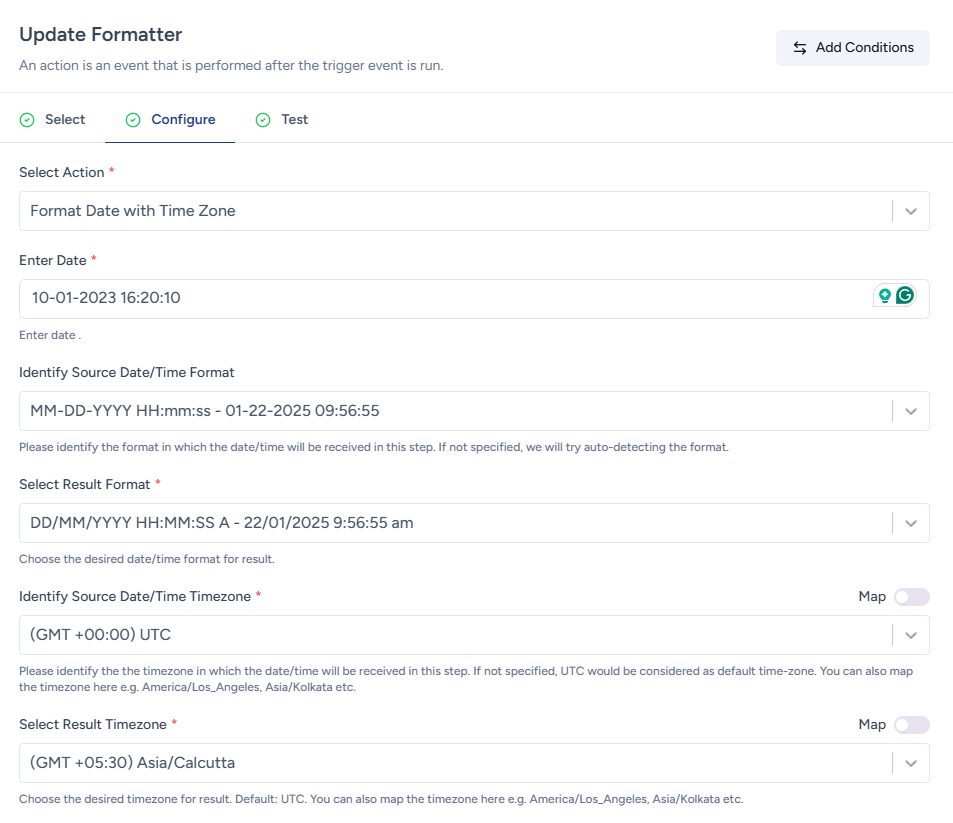Open the Source Date/Time Format dropdown arrow
This screenshot has height=823, width=953.
910,411
